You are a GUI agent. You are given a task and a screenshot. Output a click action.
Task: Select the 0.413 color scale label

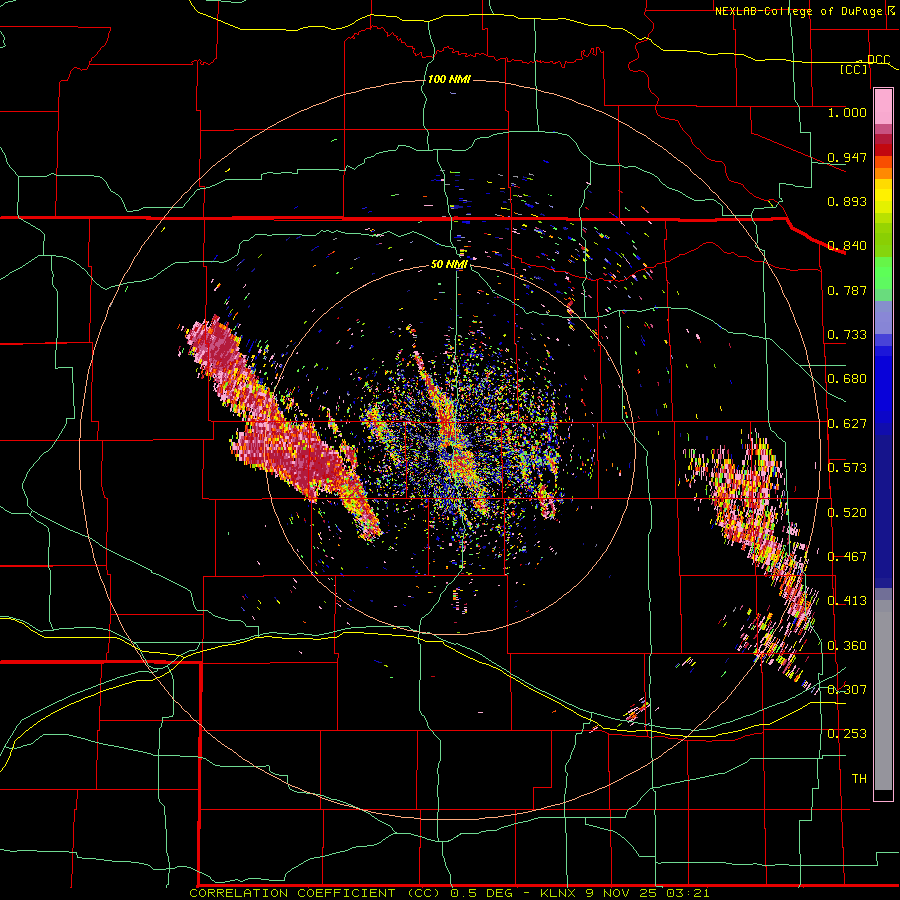(x=847, y=601)
